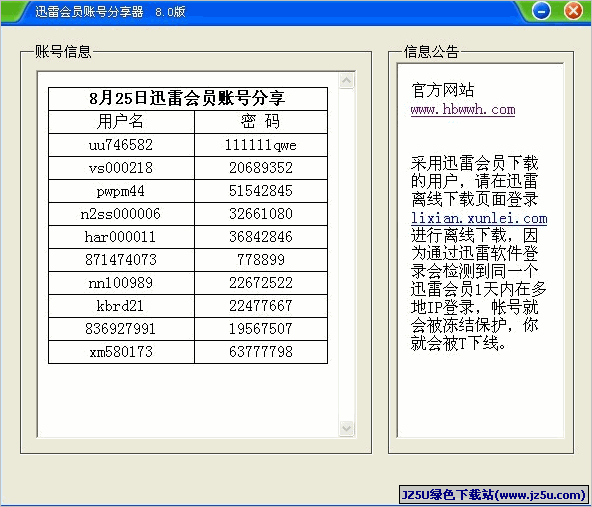Select username vs000218 cell
This screenshot has width=592, height=507.
coord(121,168)
